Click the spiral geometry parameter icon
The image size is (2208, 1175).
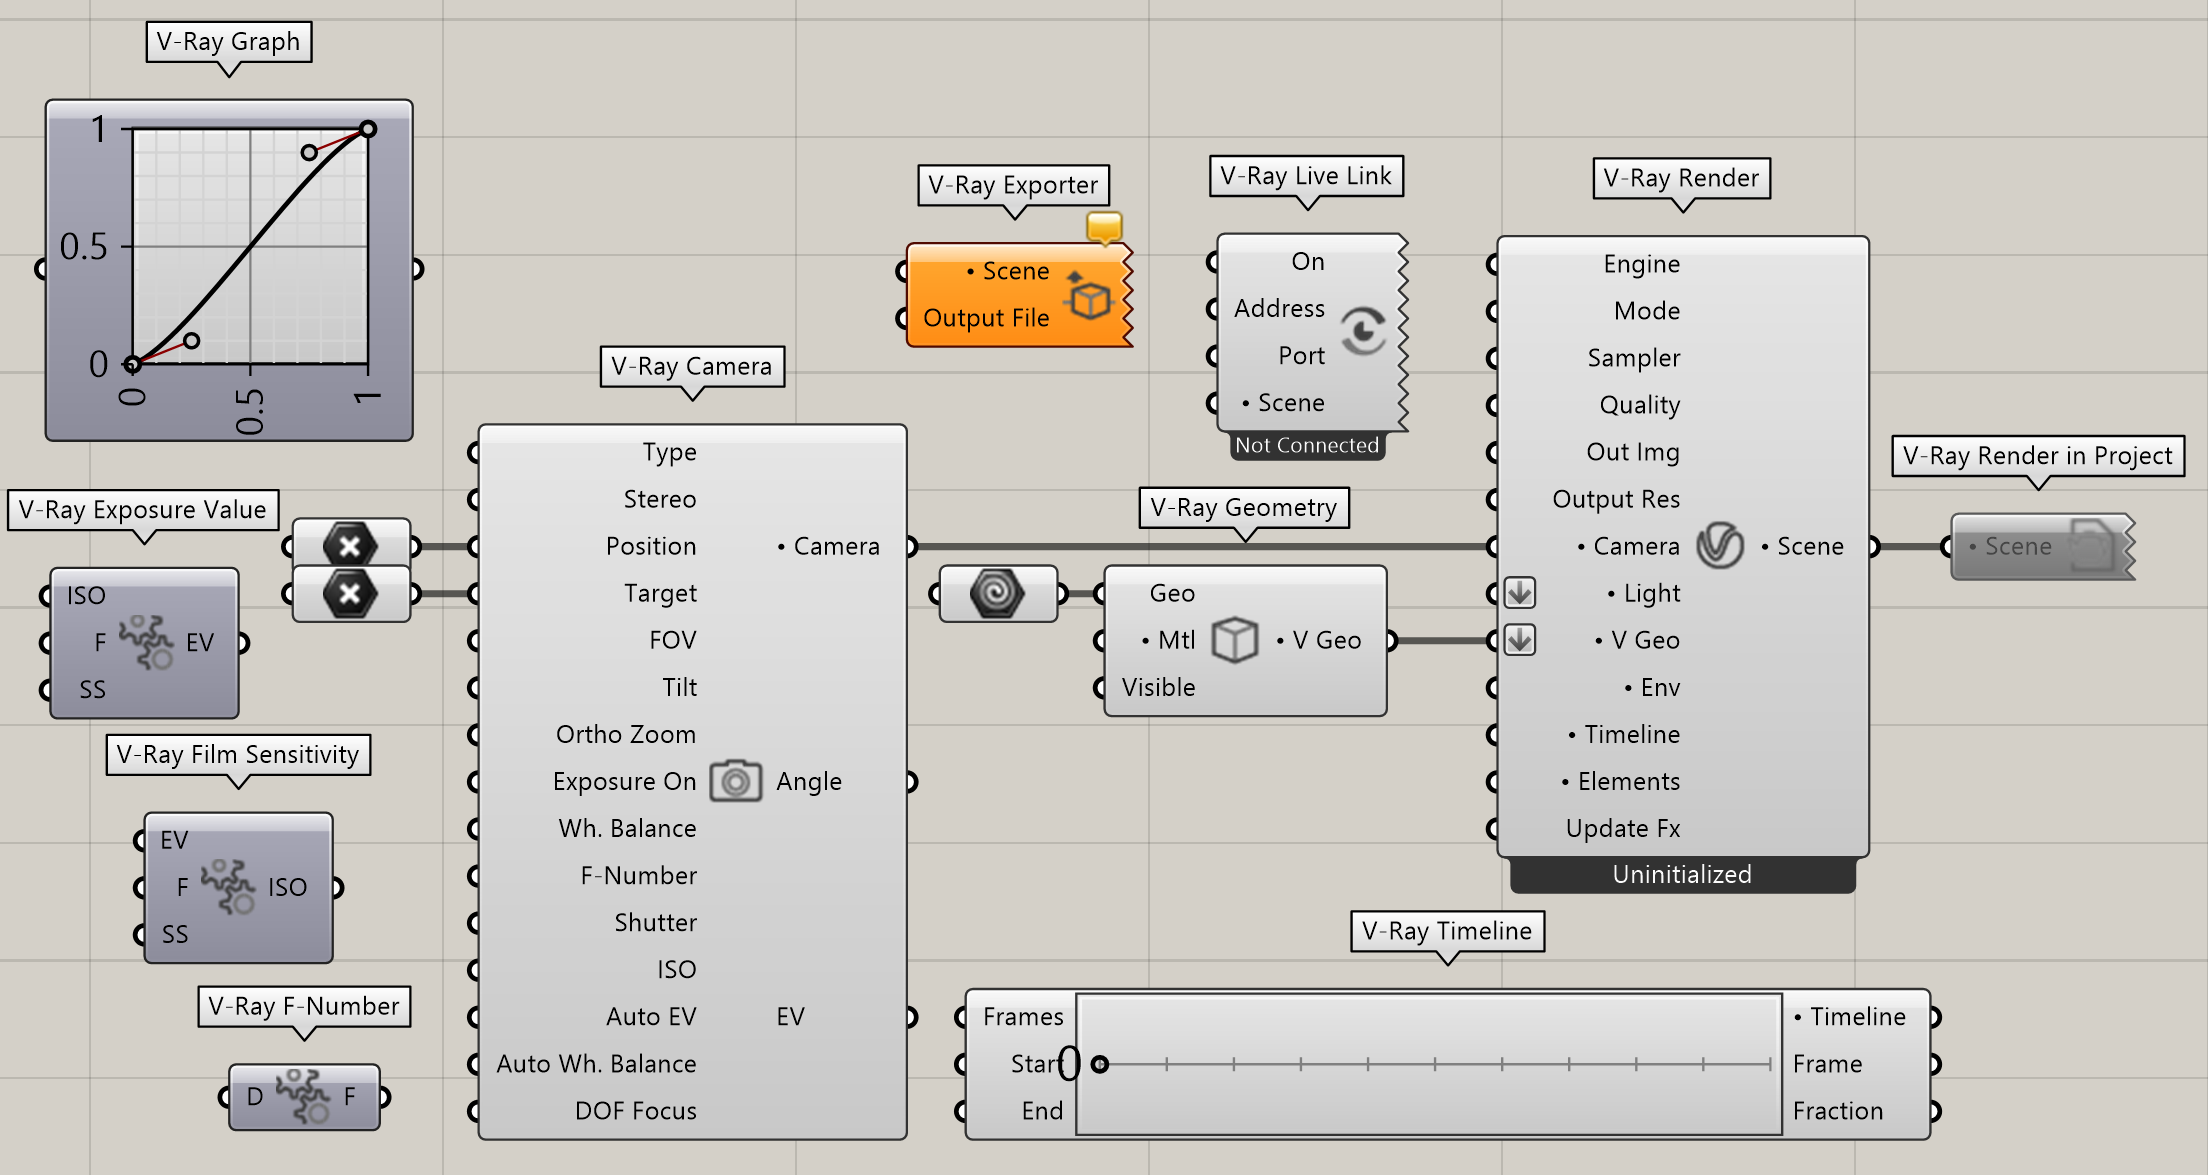pos(997,594)
